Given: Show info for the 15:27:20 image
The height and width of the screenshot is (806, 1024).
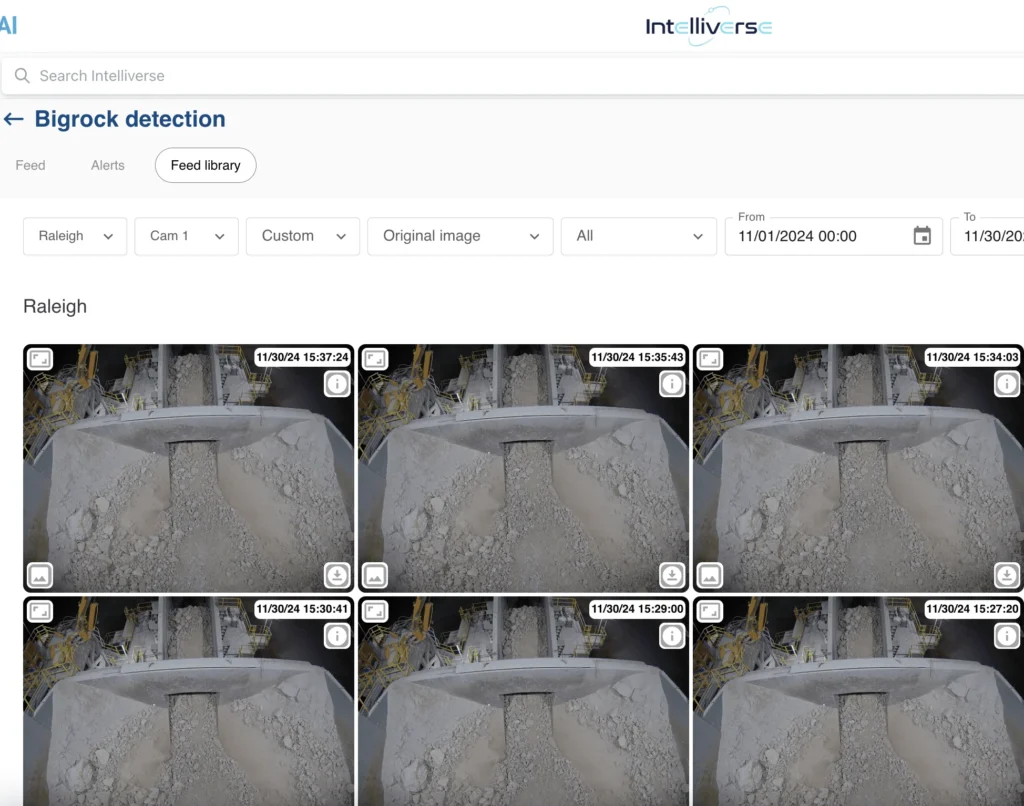Looking at the screenshot, I should (1007, 636).
